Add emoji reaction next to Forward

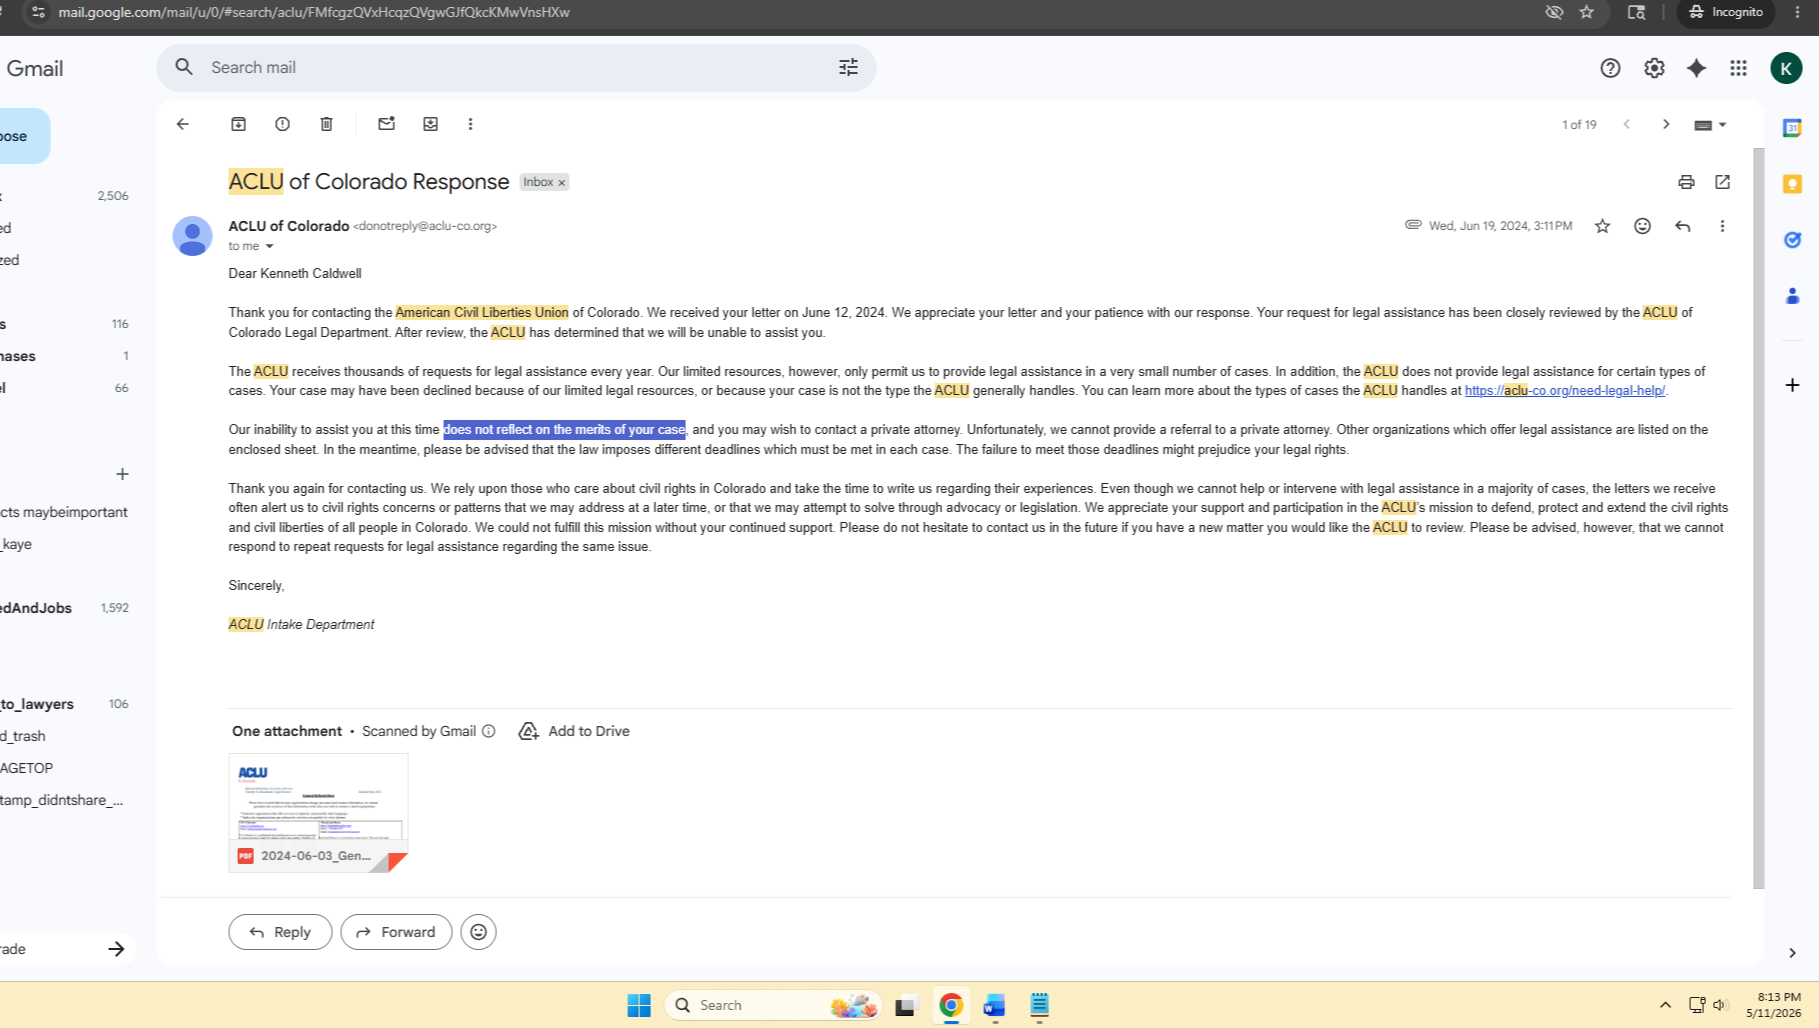point(479,932)
